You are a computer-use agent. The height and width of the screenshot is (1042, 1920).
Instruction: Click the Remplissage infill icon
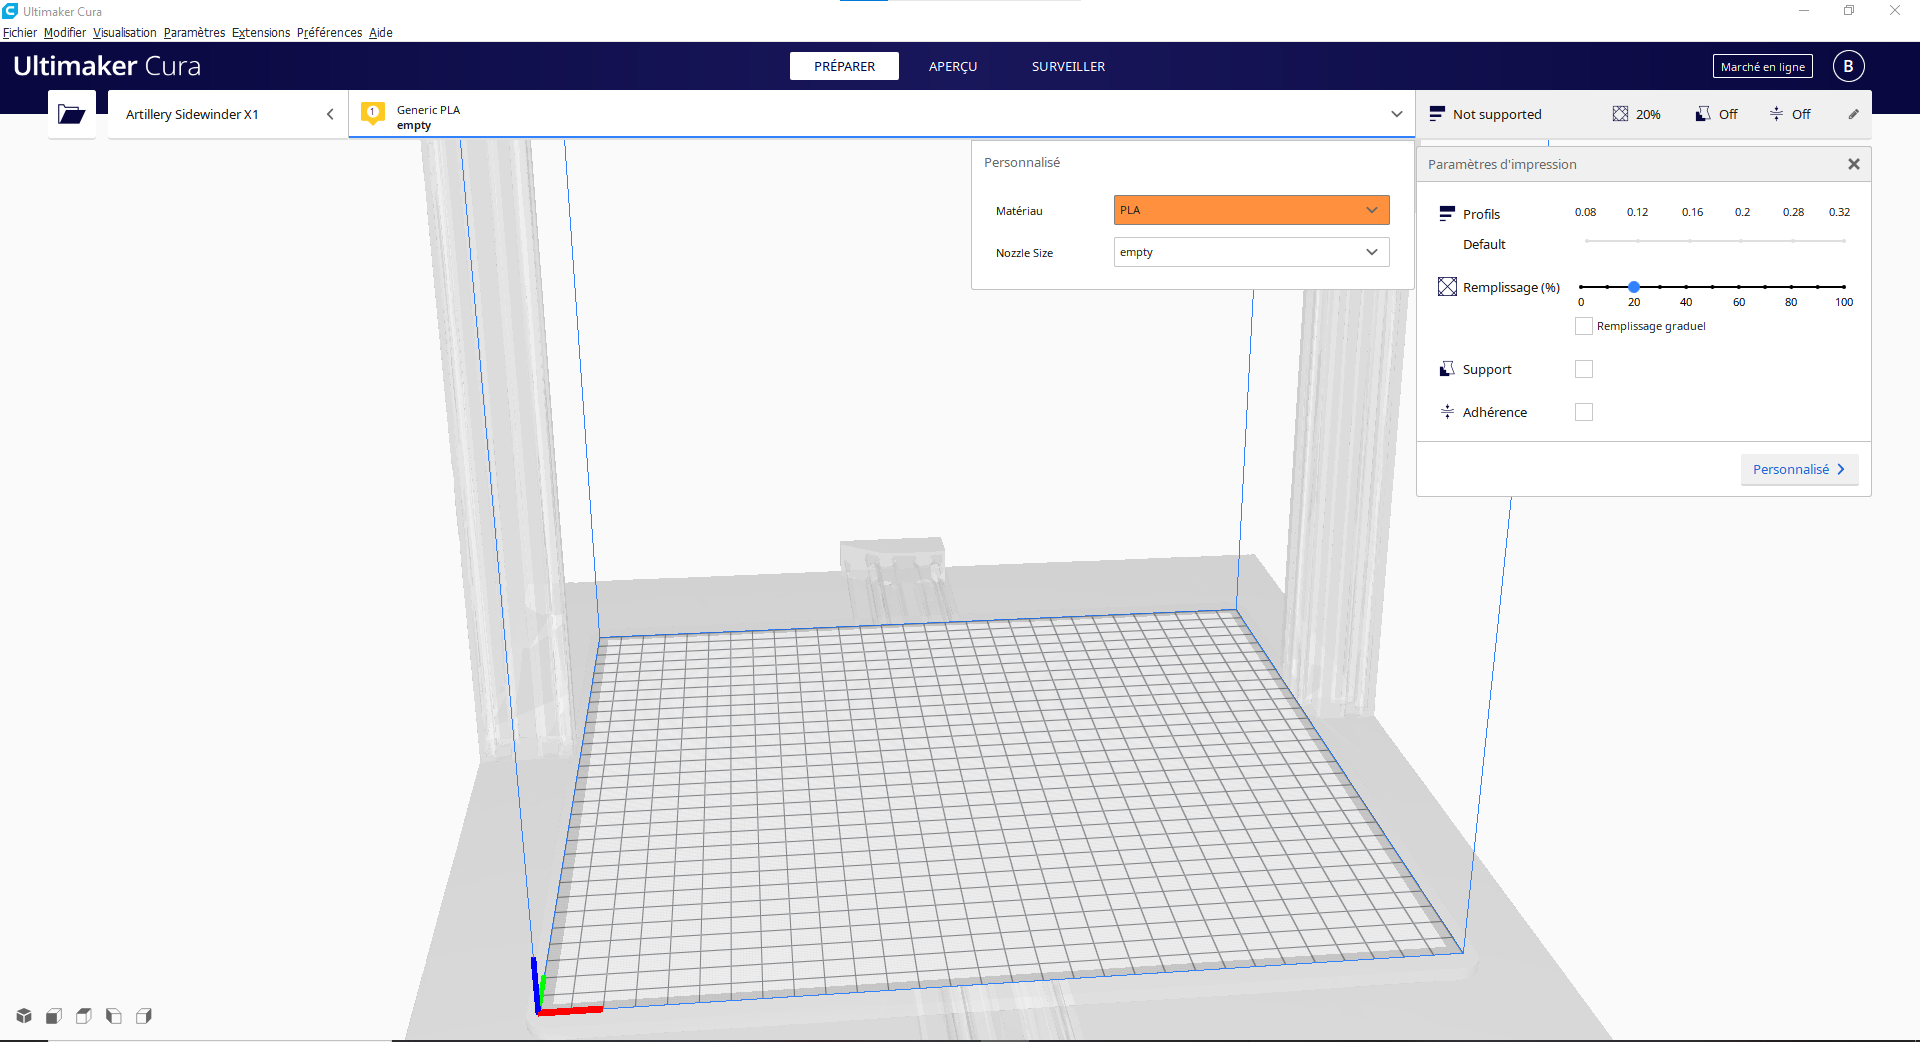1447,287
